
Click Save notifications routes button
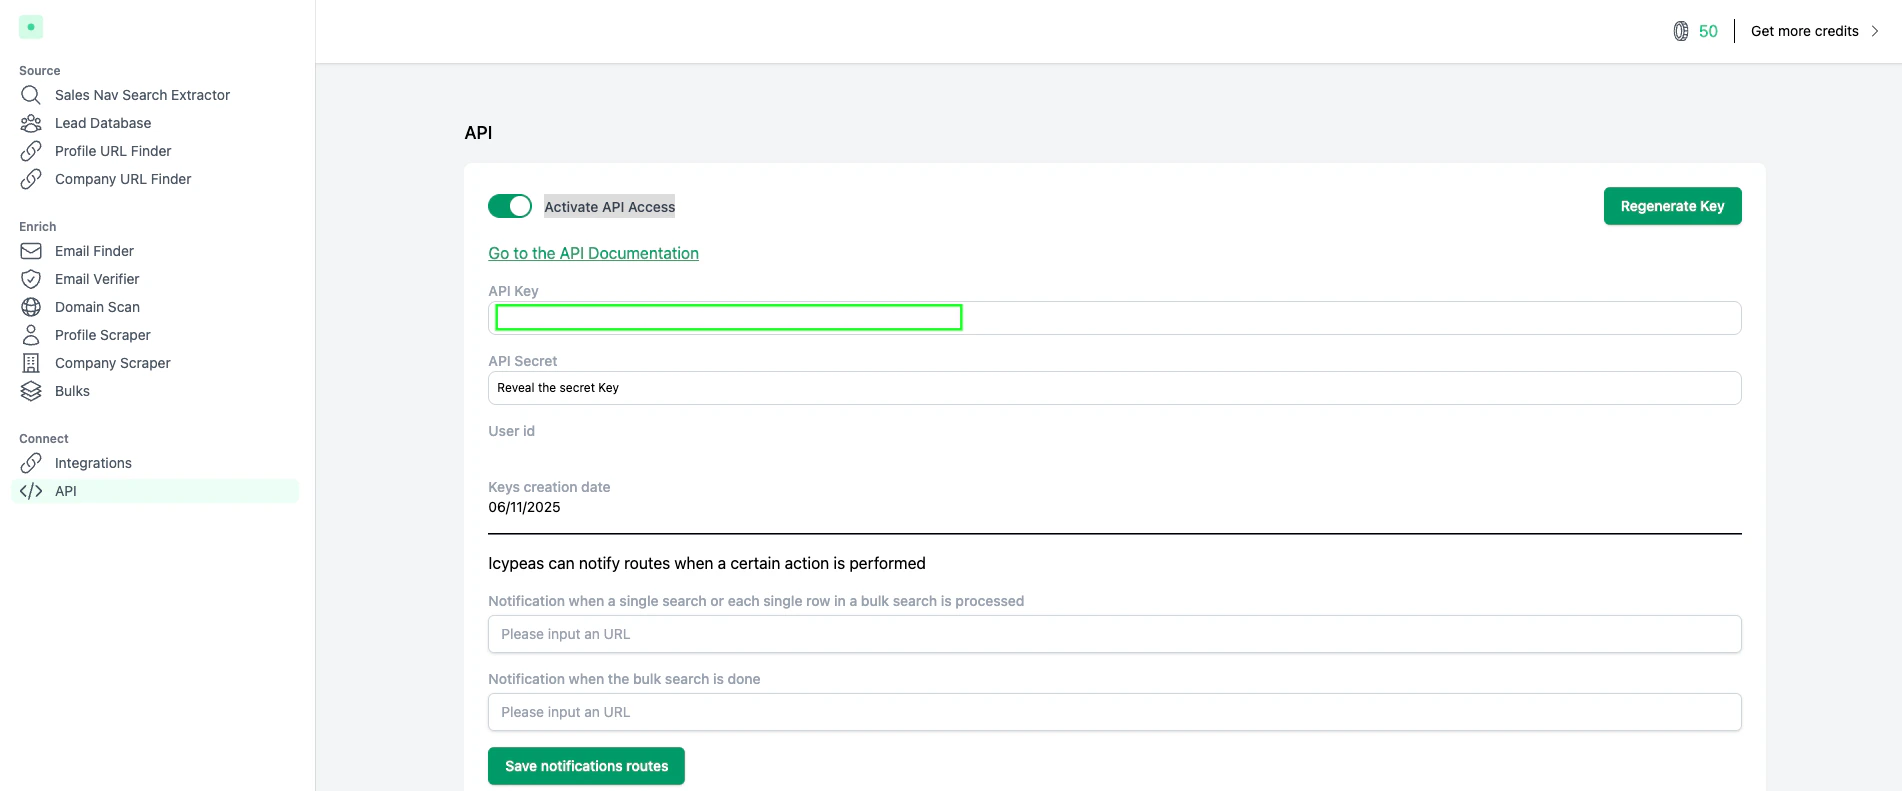point(586,766)
